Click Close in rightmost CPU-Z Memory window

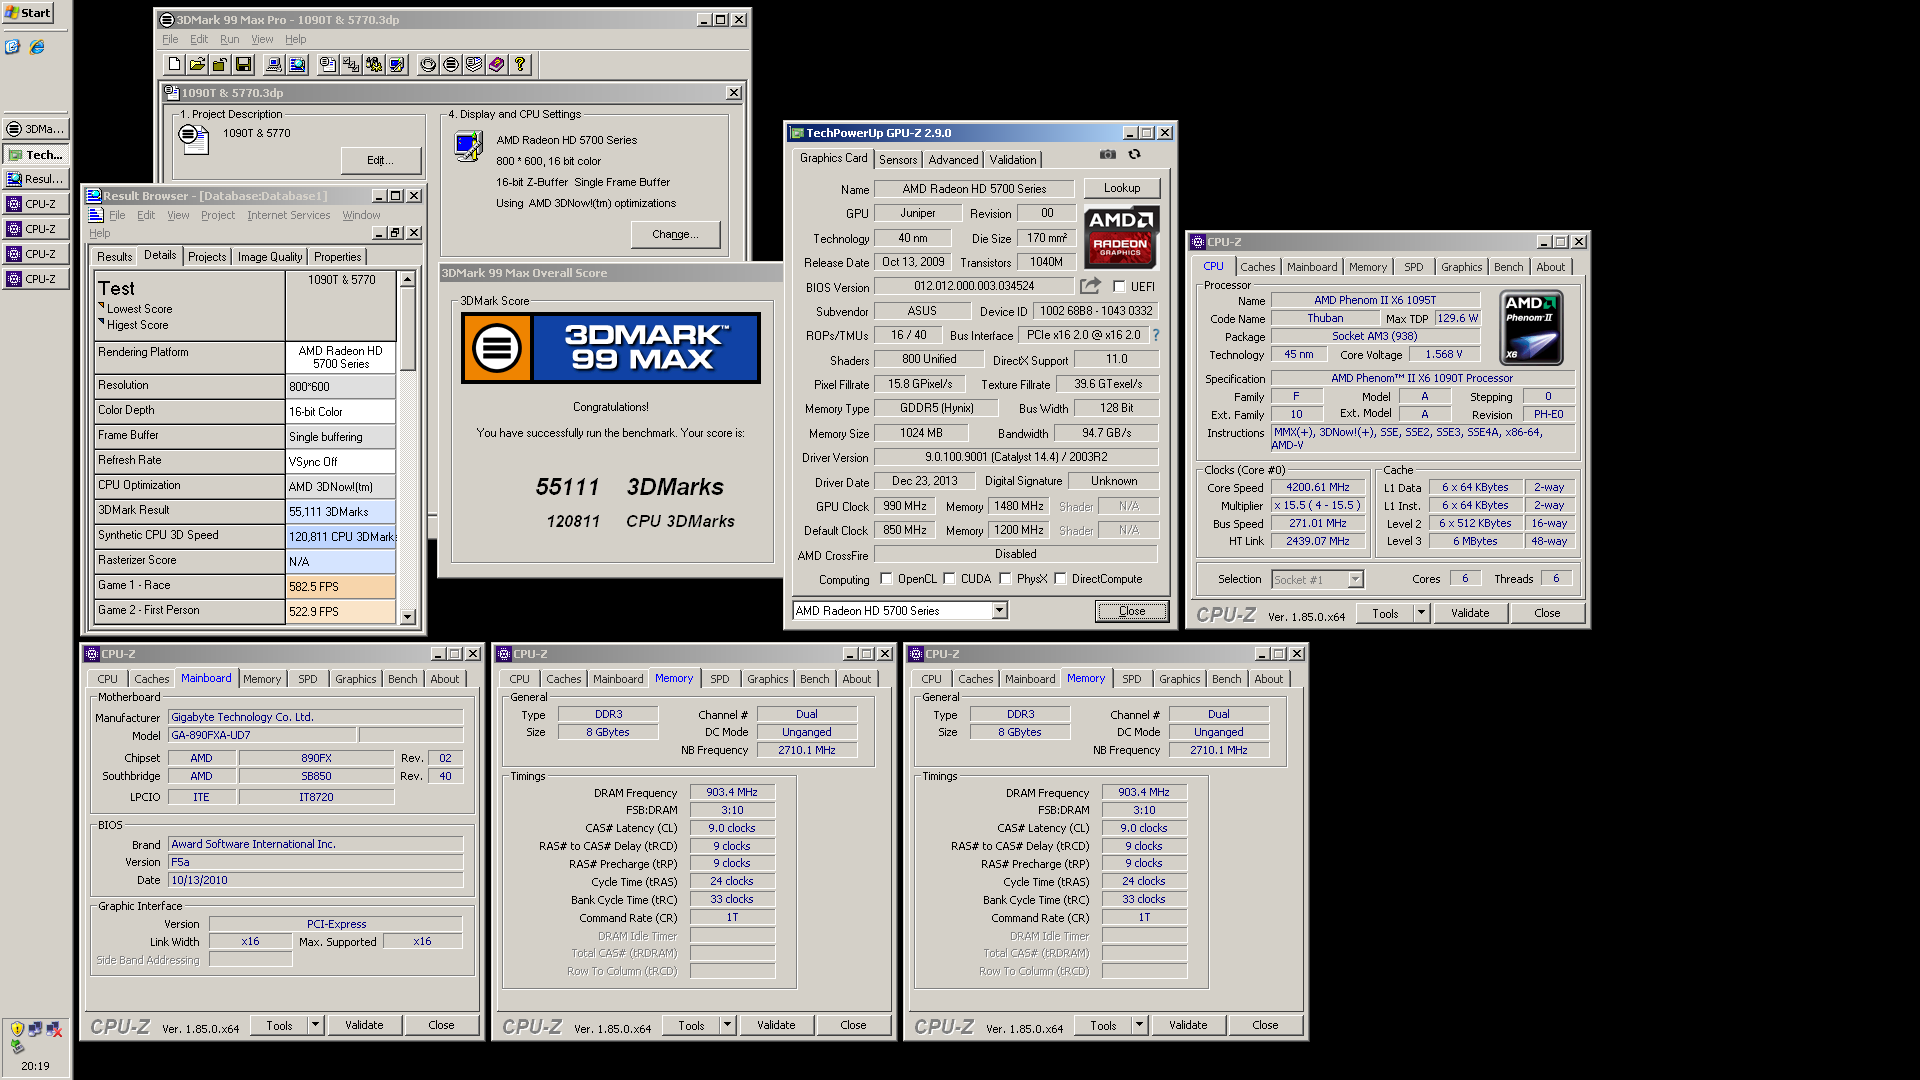point(1265,1025)
